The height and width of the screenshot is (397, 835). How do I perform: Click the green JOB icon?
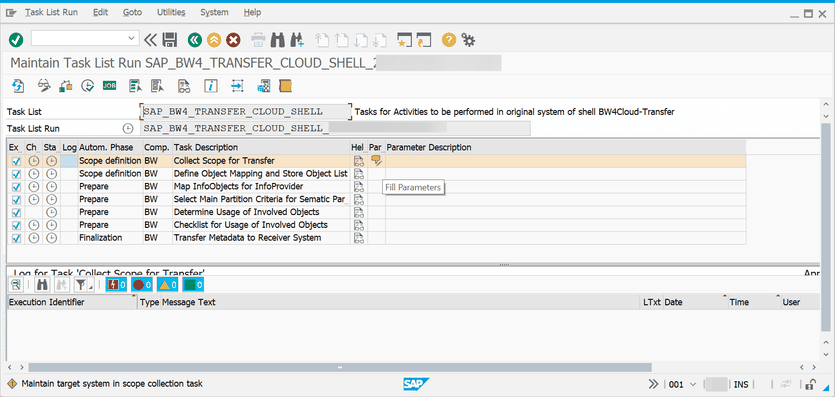(x=110, y=86)
